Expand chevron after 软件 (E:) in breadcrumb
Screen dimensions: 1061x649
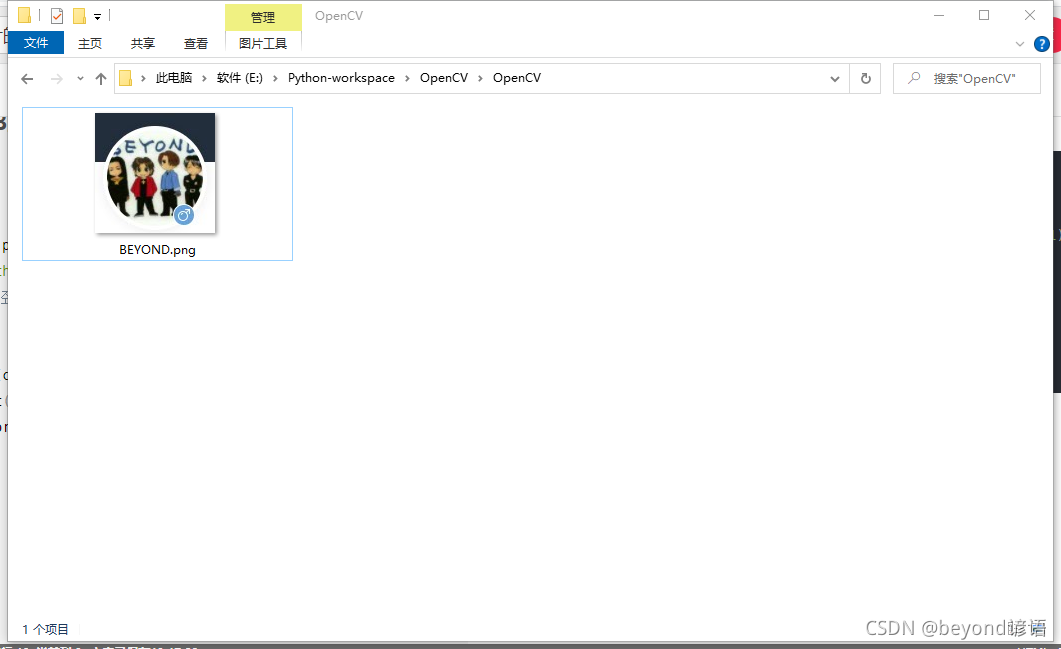click(275, 79)
